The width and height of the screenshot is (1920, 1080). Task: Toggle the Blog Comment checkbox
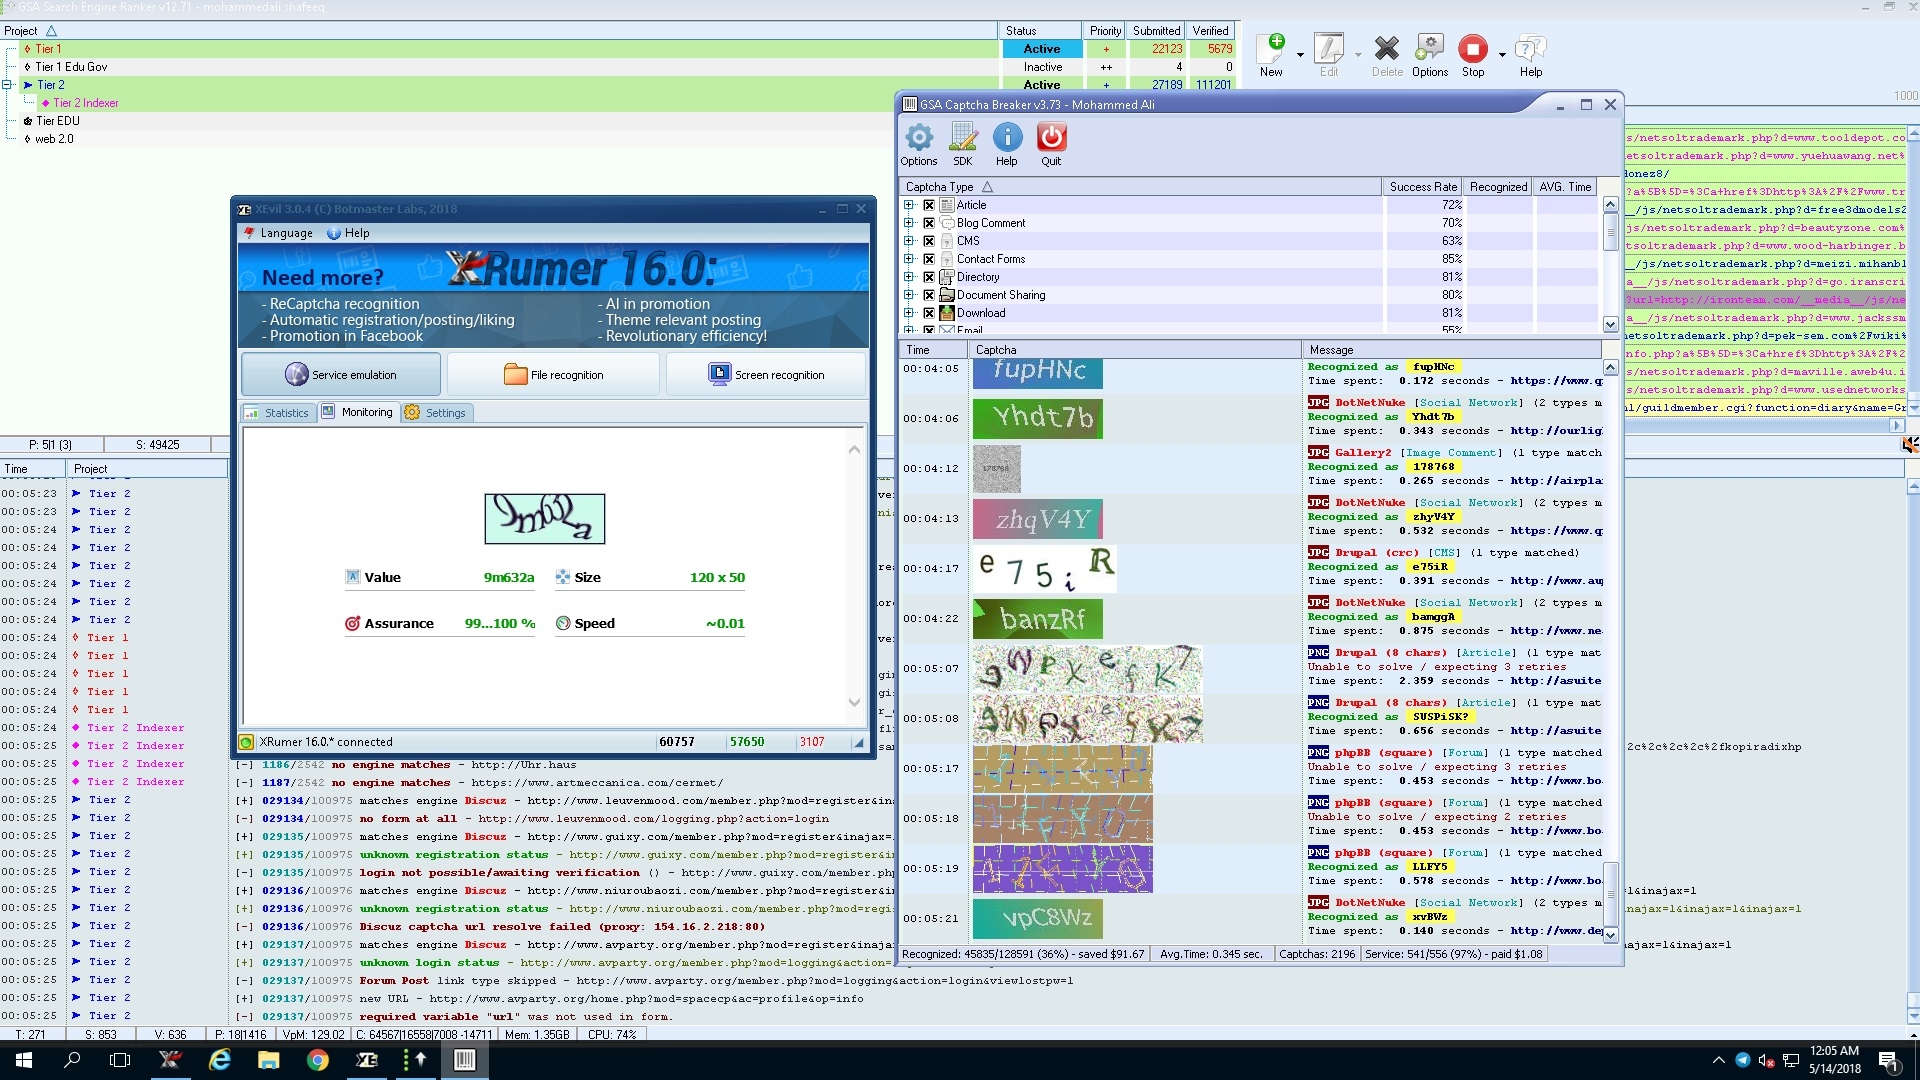tap(928, 223)
